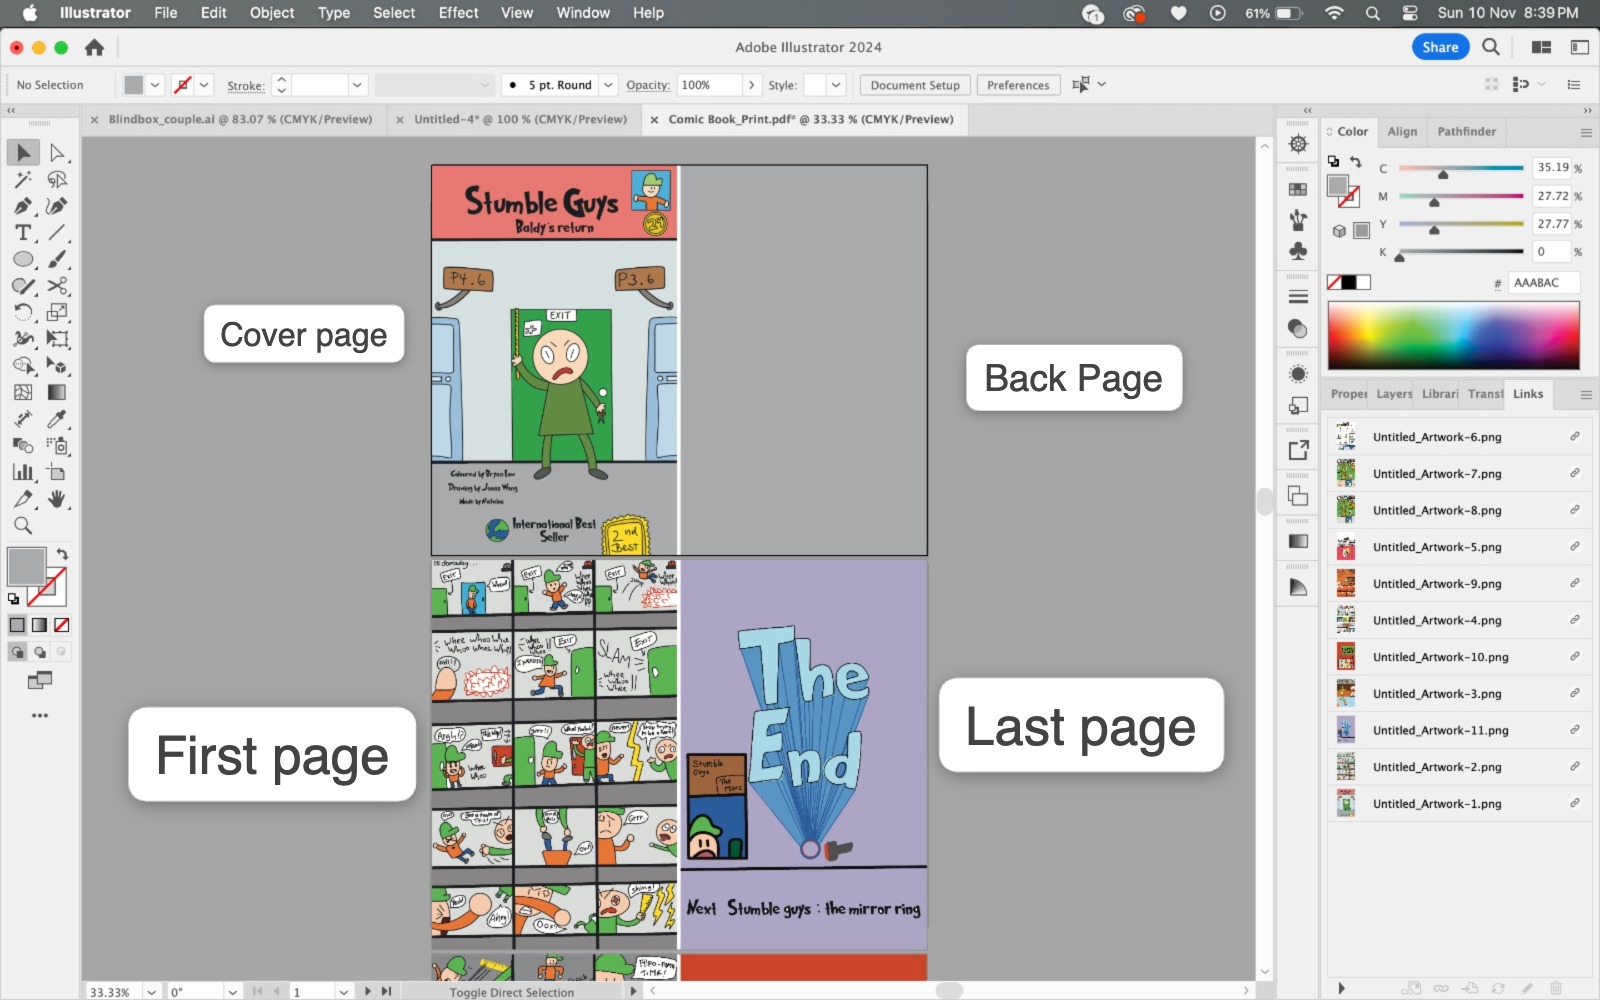The height and width of the screenshot is (1000, 1600).
Task: Select the Scissors tool
Action: coord(57,286)
